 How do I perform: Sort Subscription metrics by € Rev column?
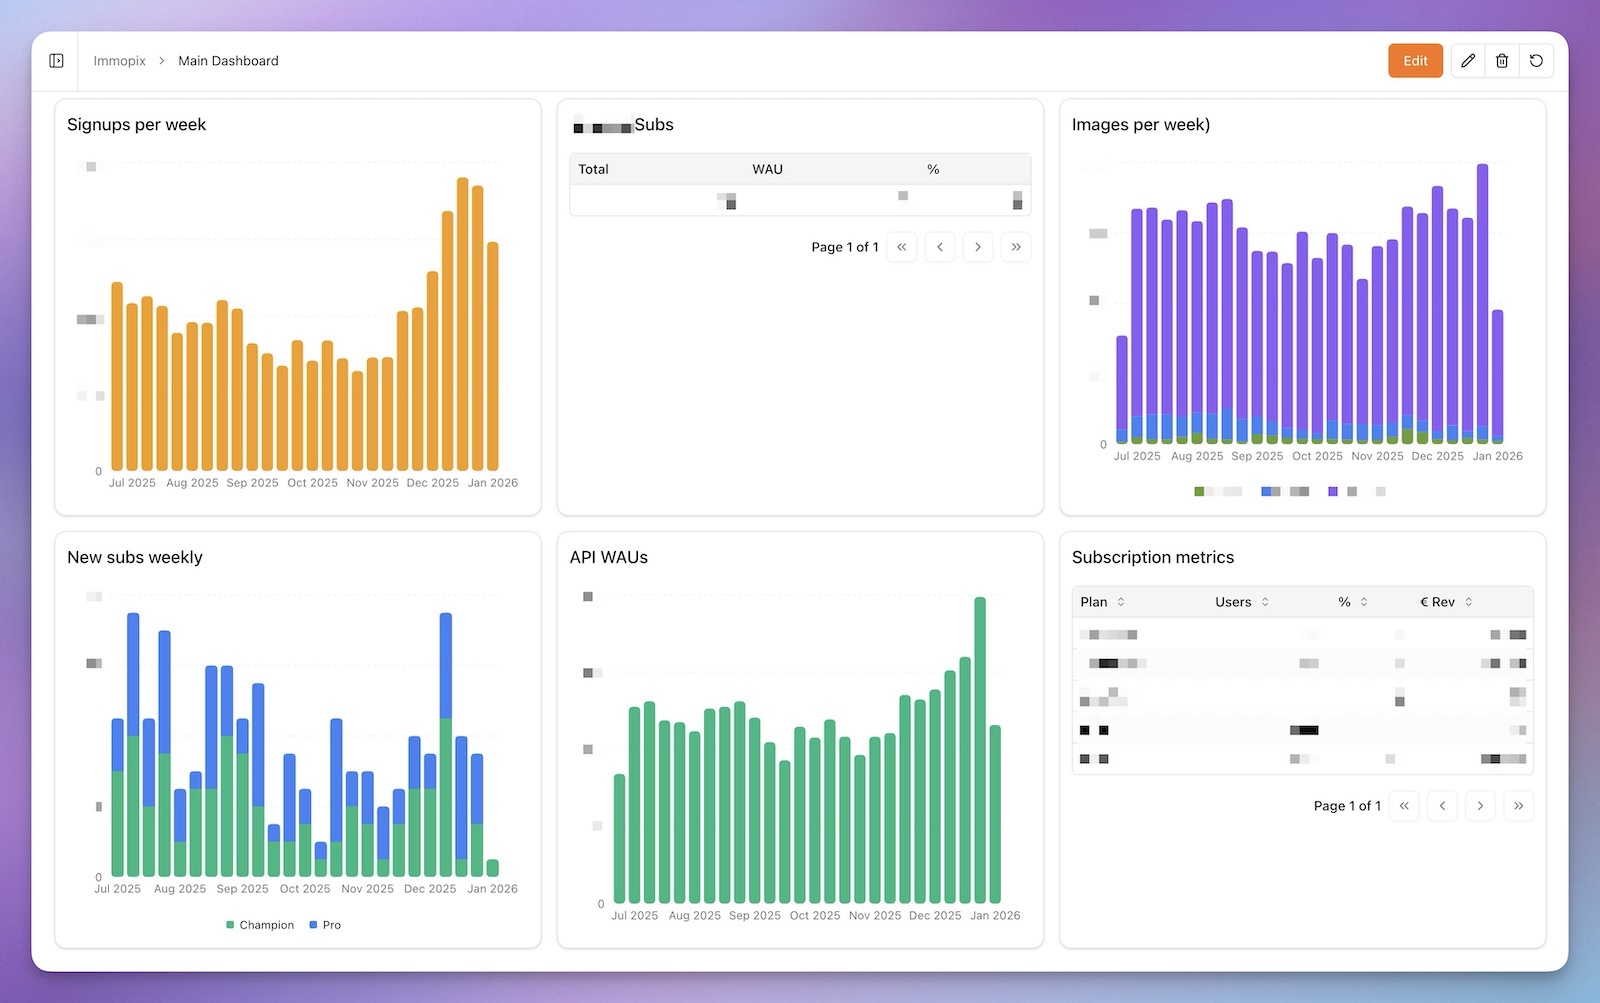tap(1446, 602)
